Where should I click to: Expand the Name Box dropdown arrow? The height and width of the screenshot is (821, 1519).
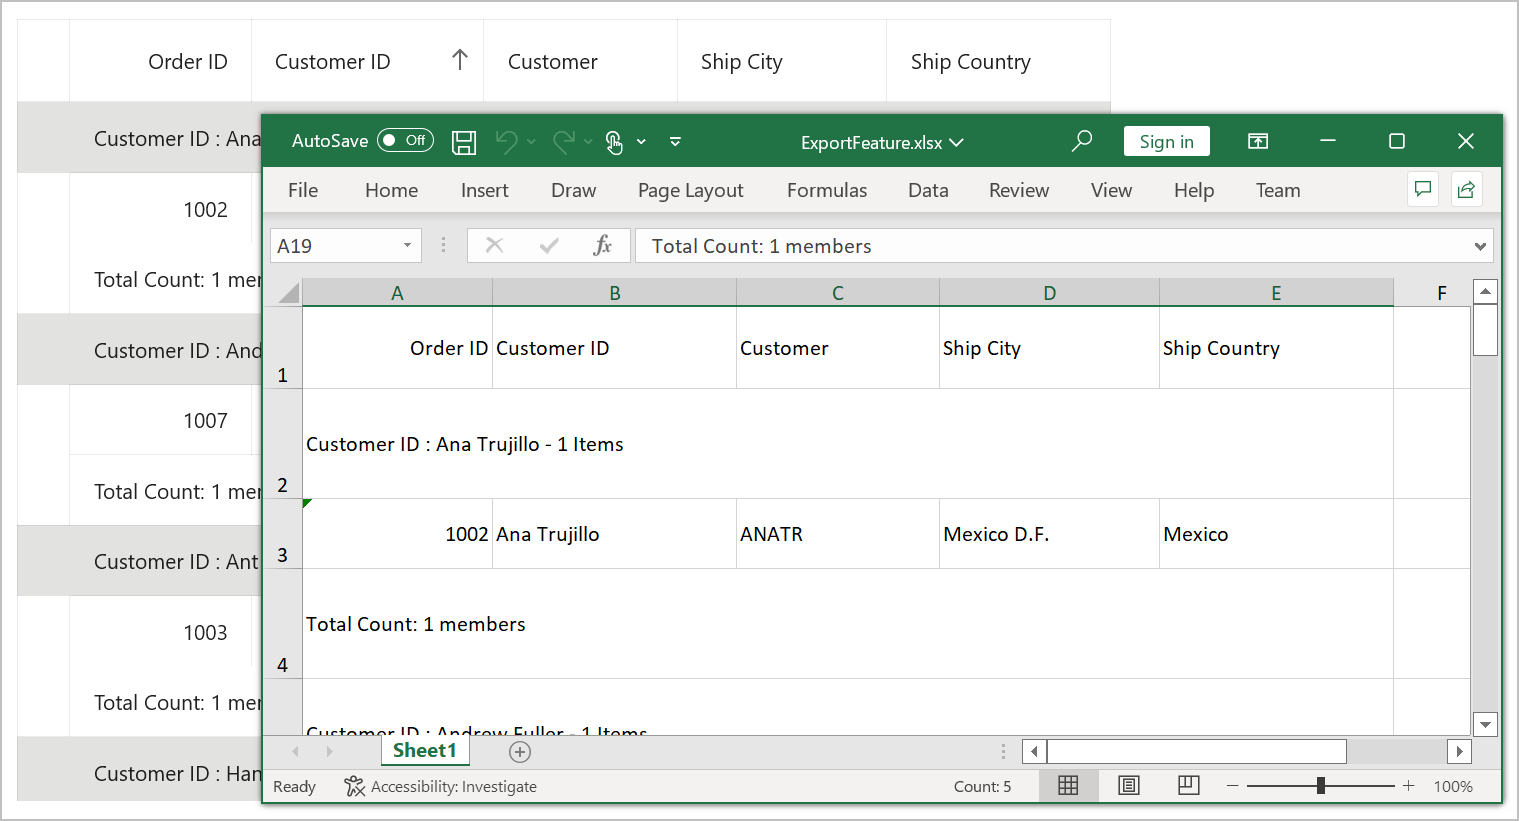click(407, 246)
